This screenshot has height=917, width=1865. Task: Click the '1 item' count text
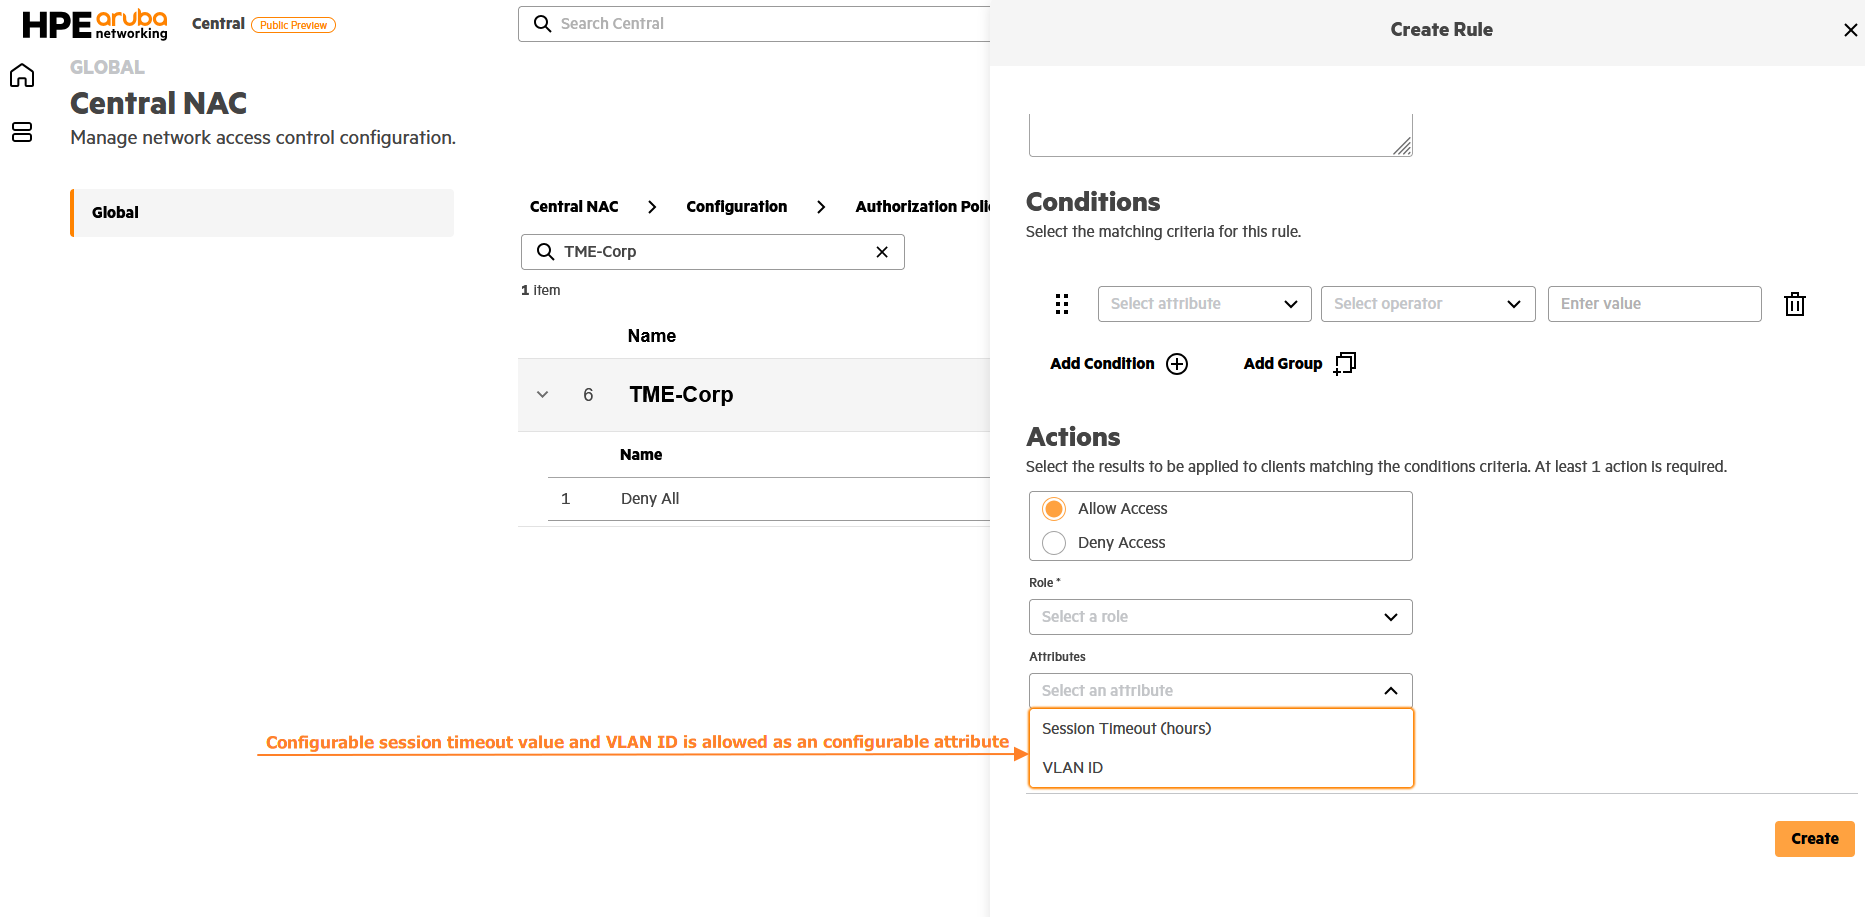(540, 291)
